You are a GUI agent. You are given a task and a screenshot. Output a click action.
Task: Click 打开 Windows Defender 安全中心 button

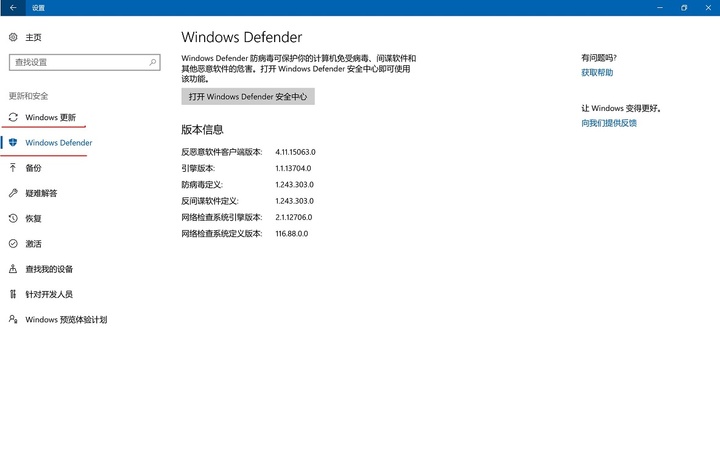click(248, 96)
